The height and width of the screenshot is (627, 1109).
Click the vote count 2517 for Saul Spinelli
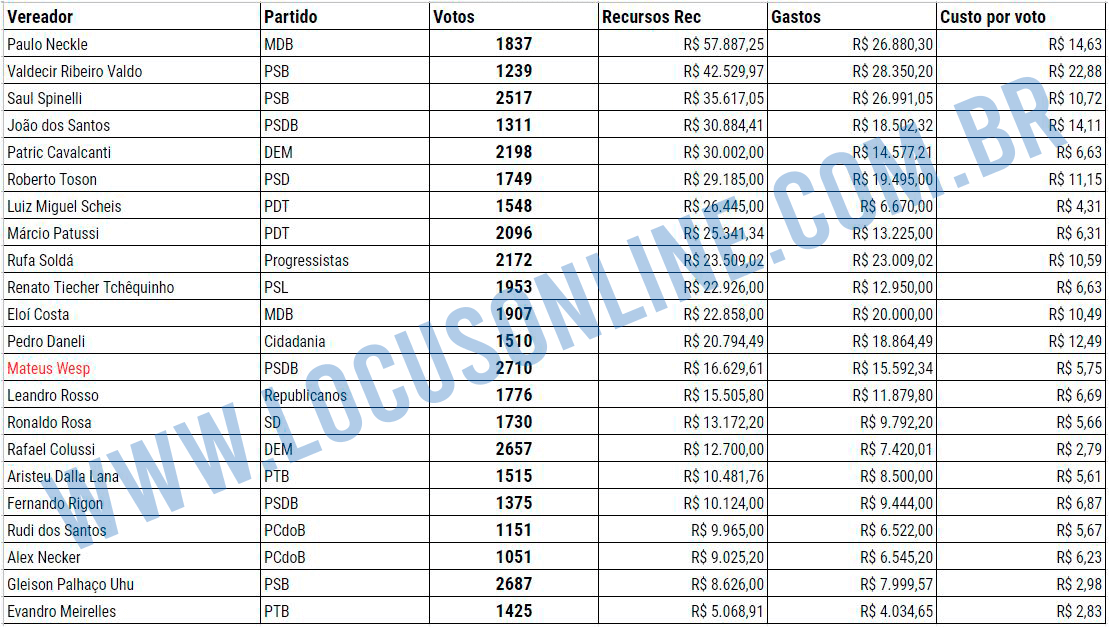514,98
